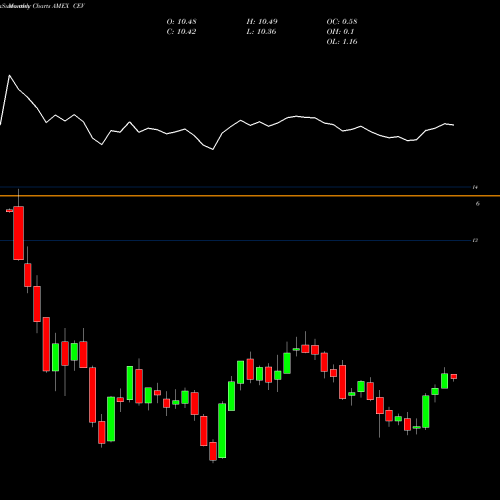500x500 pixels.
Task: Select the low price value L: 10.36
Action: (x=261, y=32)
